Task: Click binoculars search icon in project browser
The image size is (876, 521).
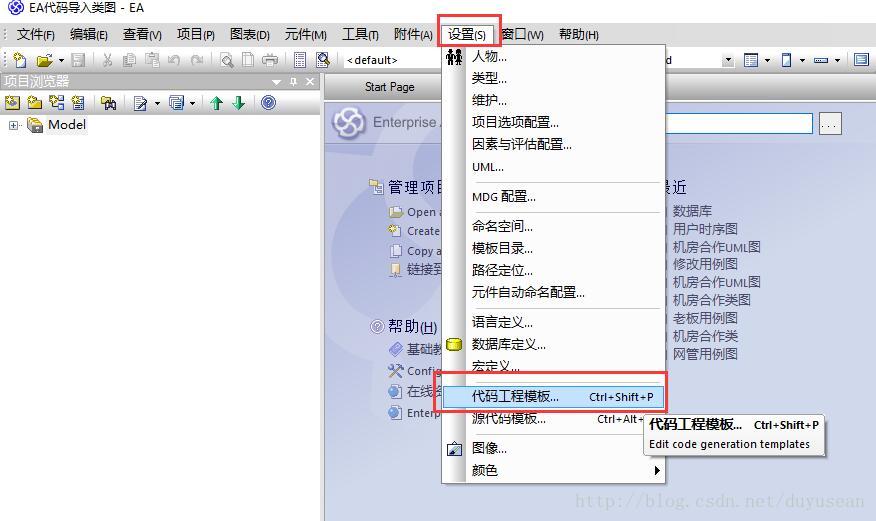Action: coord(108,103)
